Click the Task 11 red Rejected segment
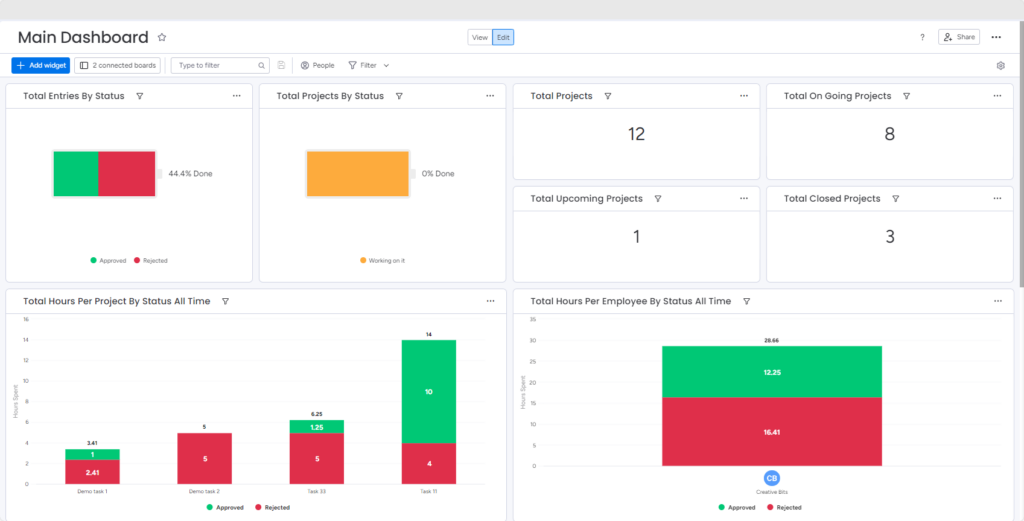Viewport: 1024px width, 521px height. (x=428, y=464)
